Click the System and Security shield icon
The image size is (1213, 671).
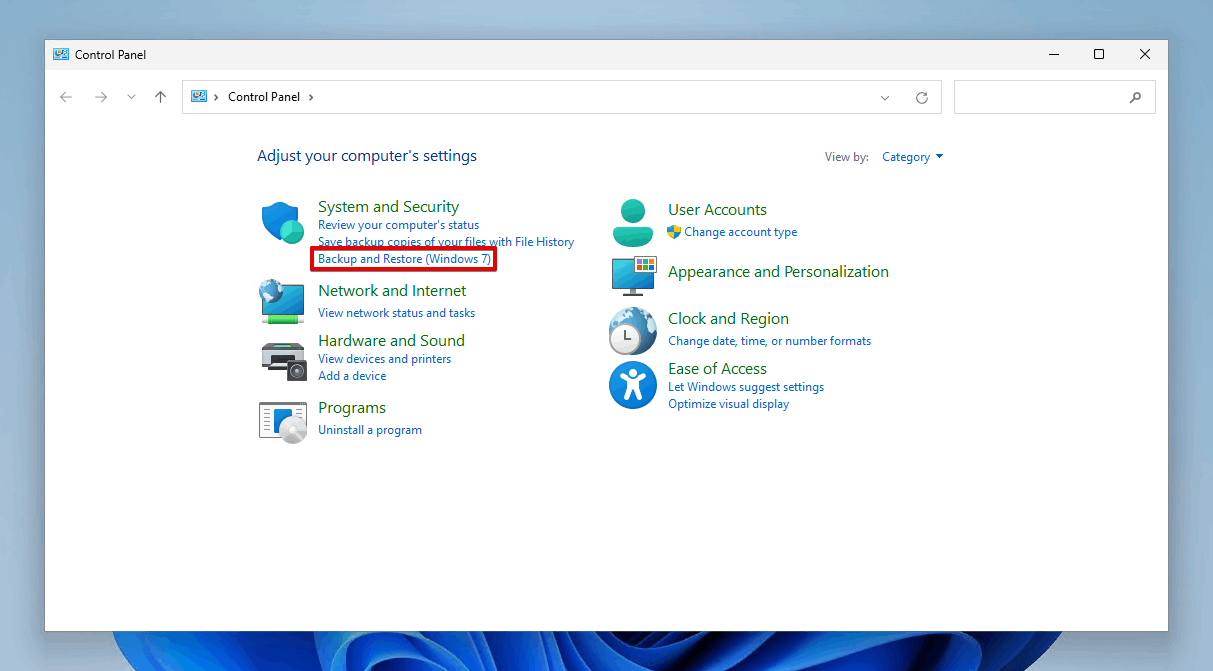[x=282, y=223]
